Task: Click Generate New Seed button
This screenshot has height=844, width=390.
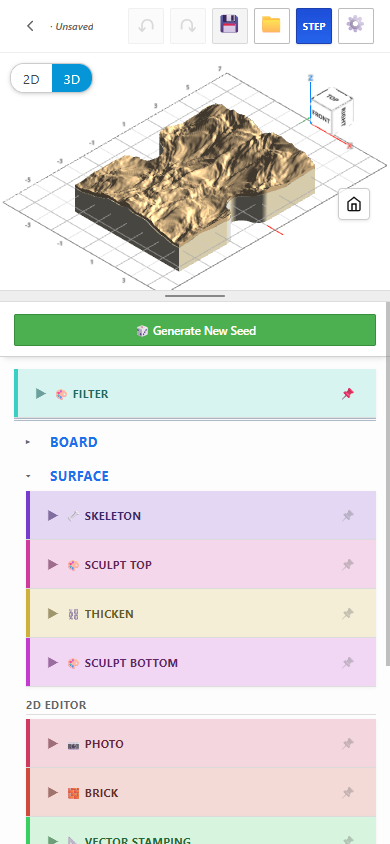Action: click(x=195, y=330)
